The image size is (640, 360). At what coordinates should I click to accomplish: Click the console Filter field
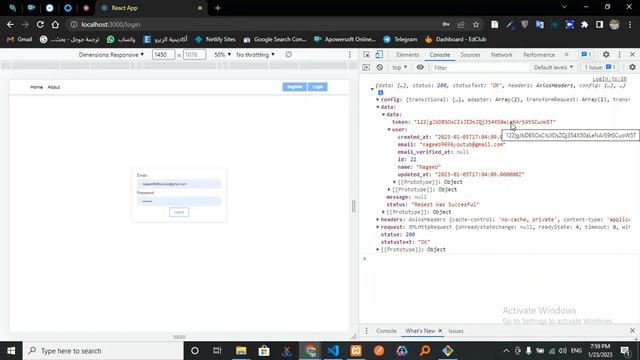click(480, 68)
